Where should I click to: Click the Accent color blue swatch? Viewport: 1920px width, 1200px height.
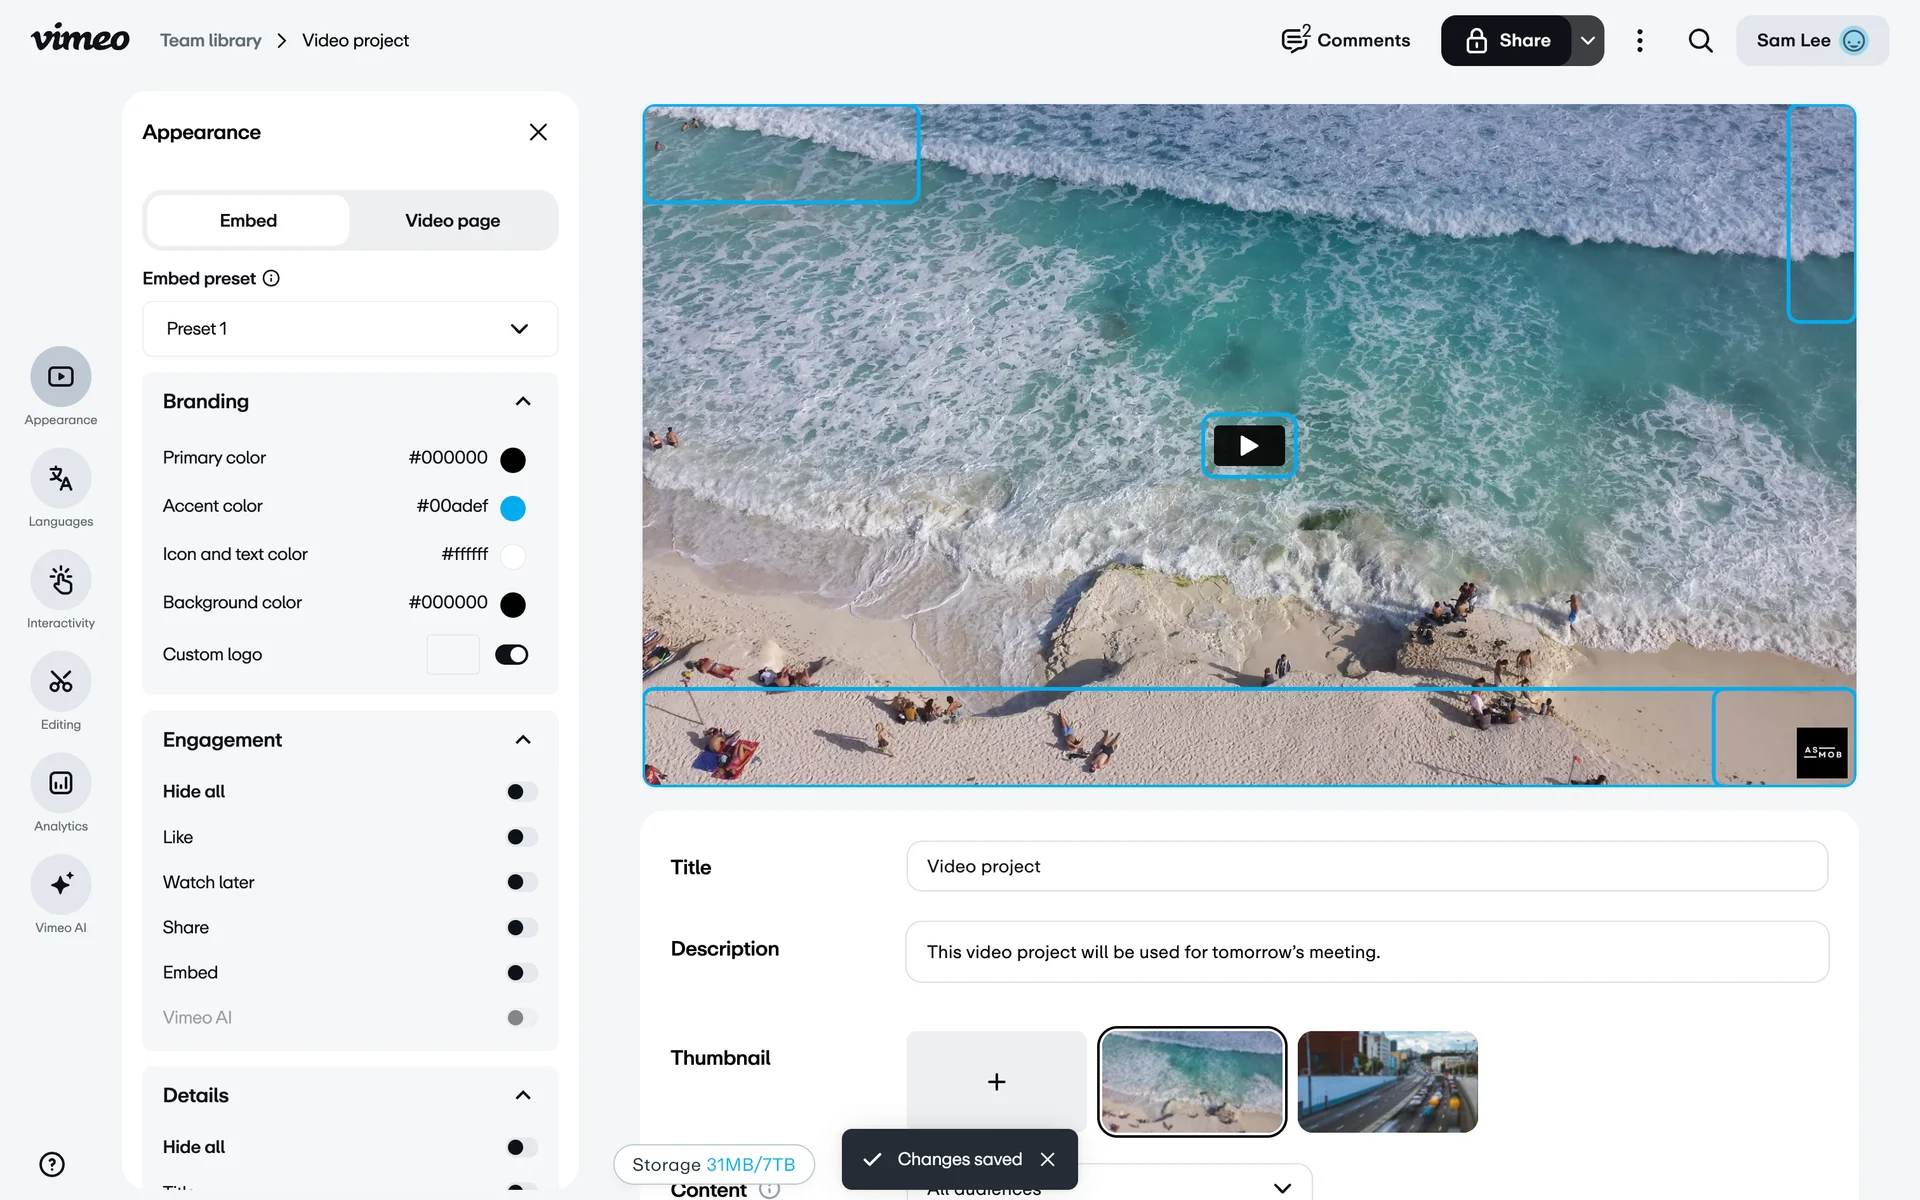click(x=512, y=508)
